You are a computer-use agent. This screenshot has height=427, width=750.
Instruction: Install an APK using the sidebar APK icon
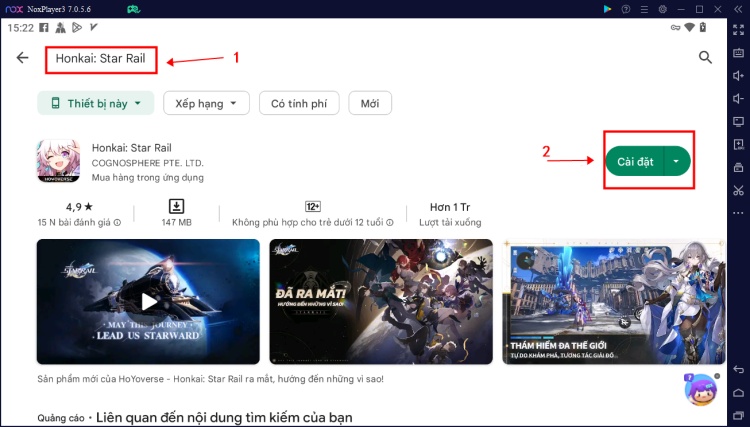[738, 144]
